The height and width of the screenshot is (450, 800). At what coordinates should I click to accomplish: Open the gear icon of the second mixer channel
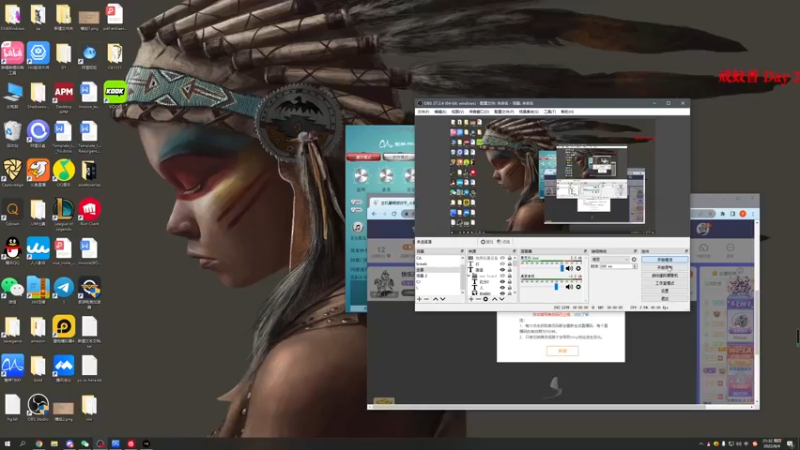click(x=578, y=287)
